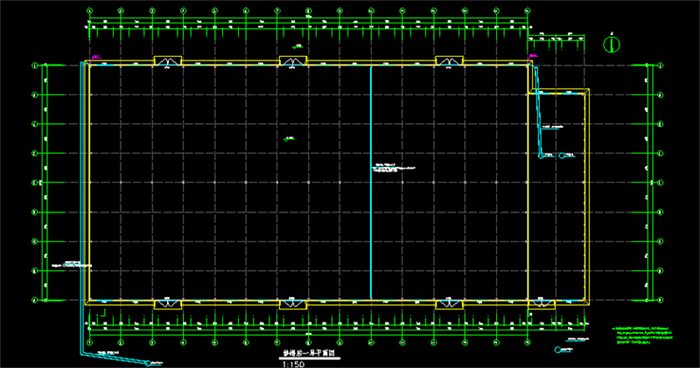Select the white pipe annotation at left wall bottom
The image size is (700, 368).
pyautogui.click(x=71, y=264)
